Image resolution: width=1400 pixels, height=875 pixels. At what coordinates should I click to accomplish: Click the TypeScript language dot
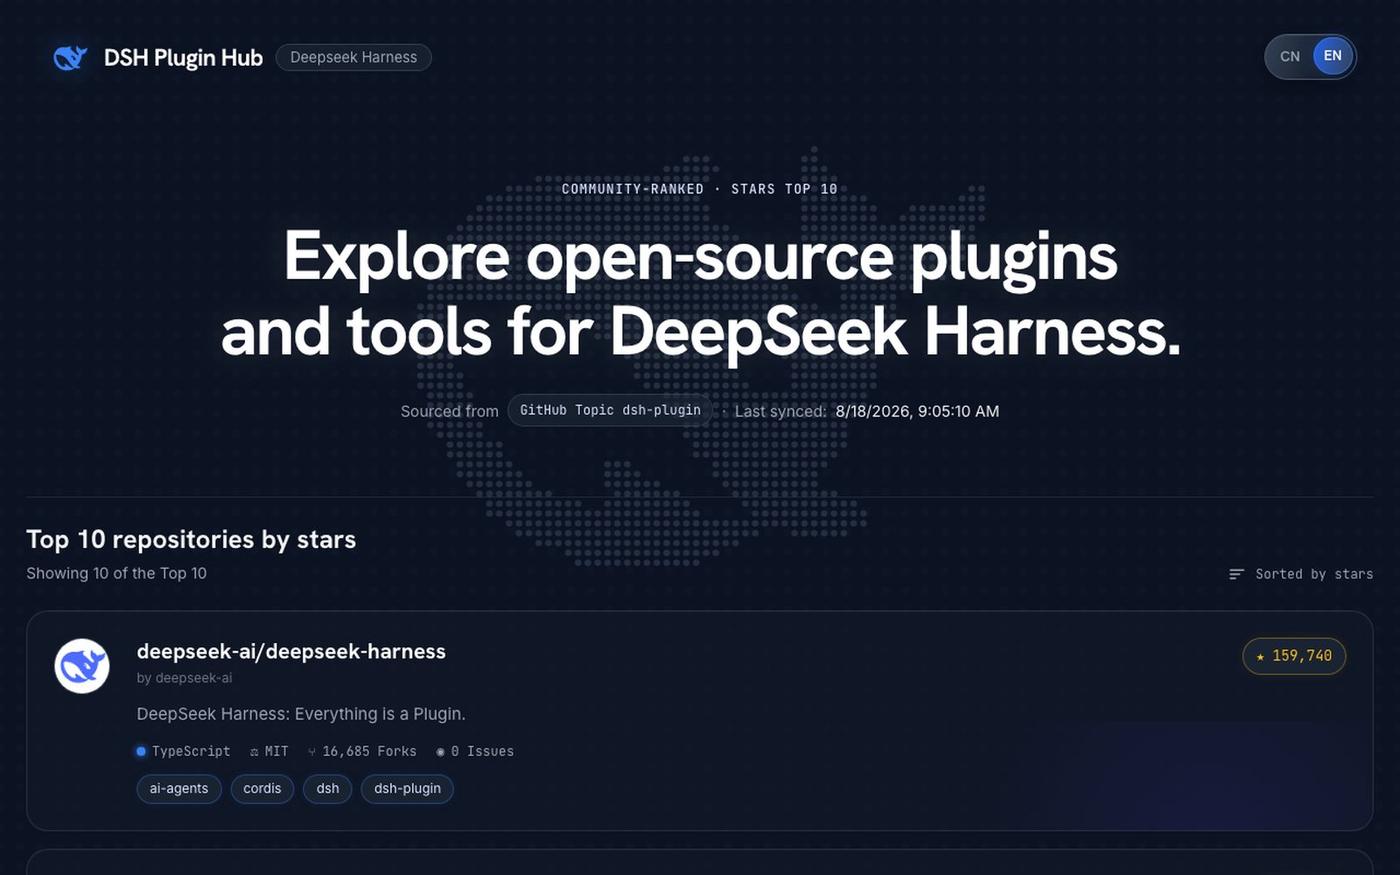(141, 751)
